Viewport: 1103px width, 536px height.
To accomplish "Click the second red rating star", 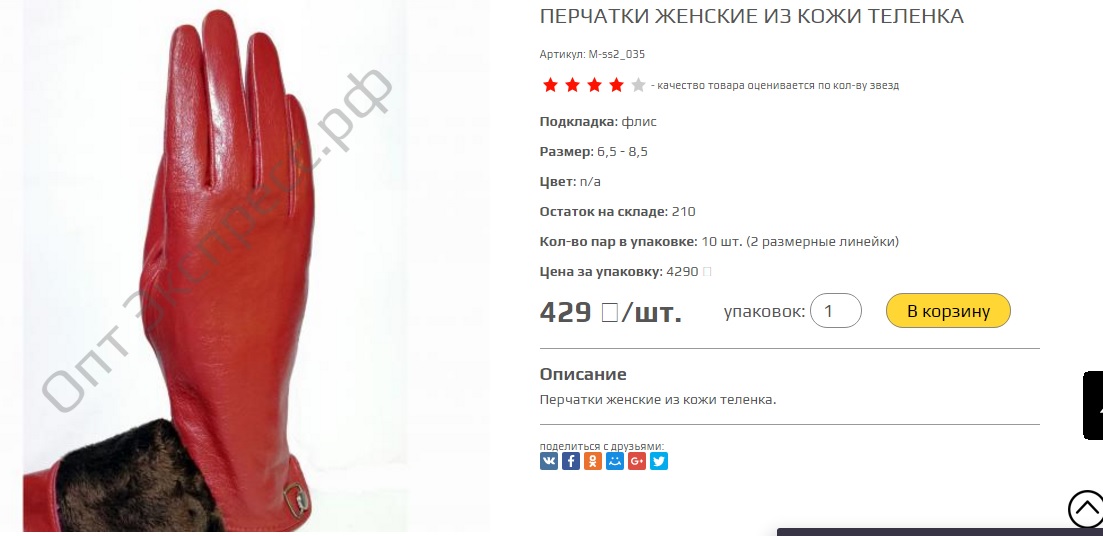I will [x=573, y=85].
